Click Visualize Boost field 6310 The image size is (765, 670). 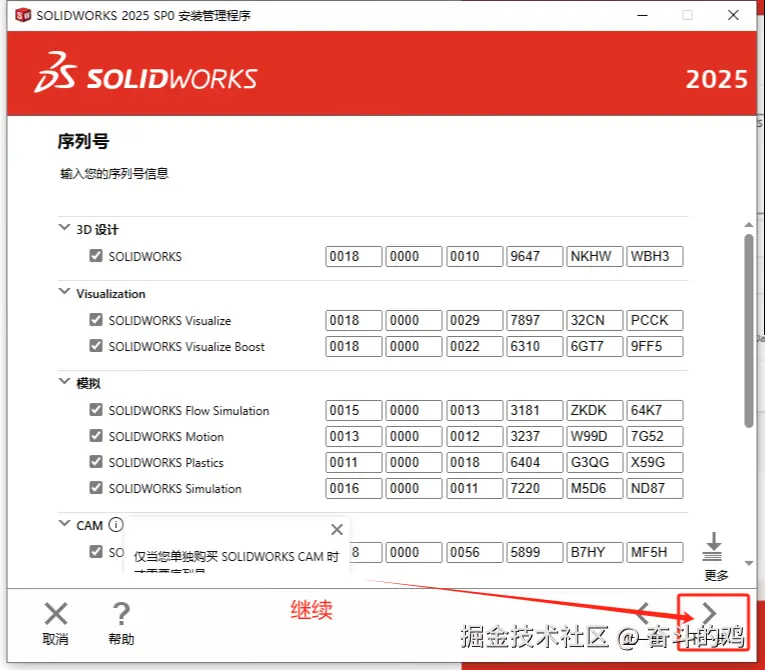[535, 346]
